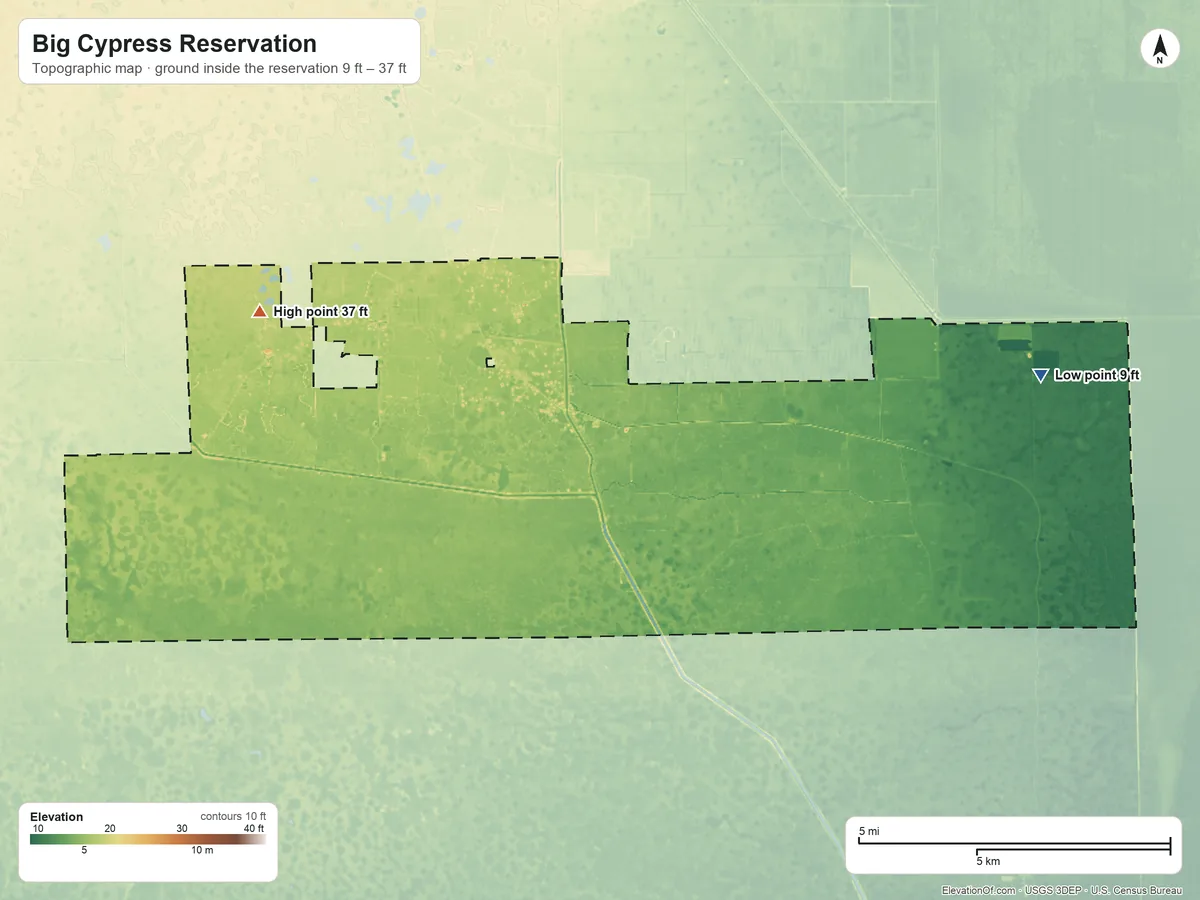Click the elevation color gradient bar

coord(148,840)
